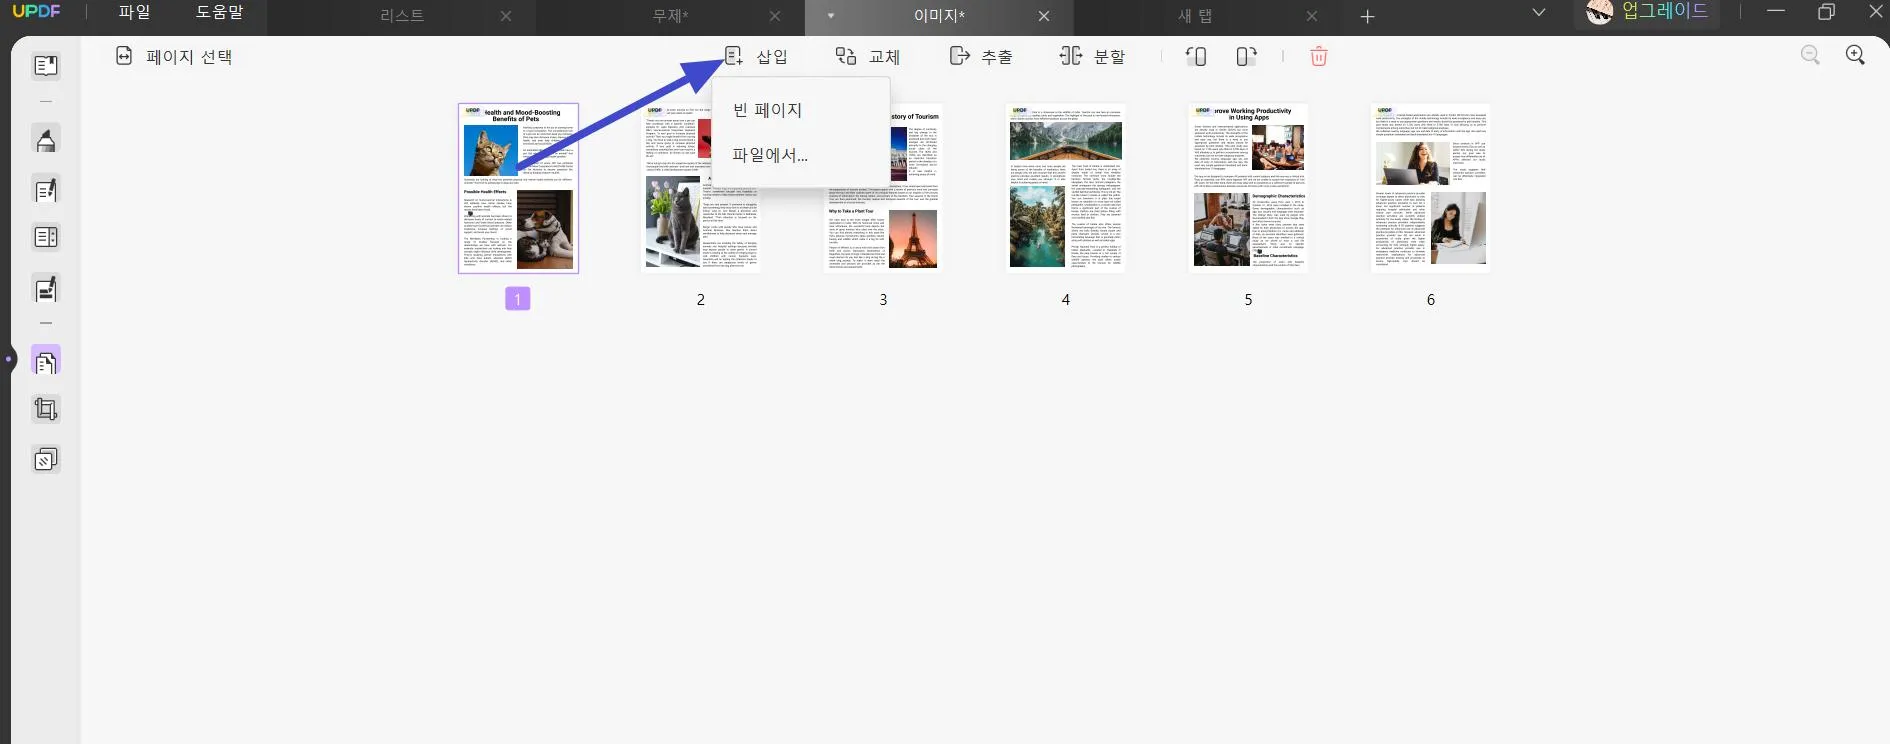
Task: Open the Watermark tools sidebar icon
Action: pos(46,460)
